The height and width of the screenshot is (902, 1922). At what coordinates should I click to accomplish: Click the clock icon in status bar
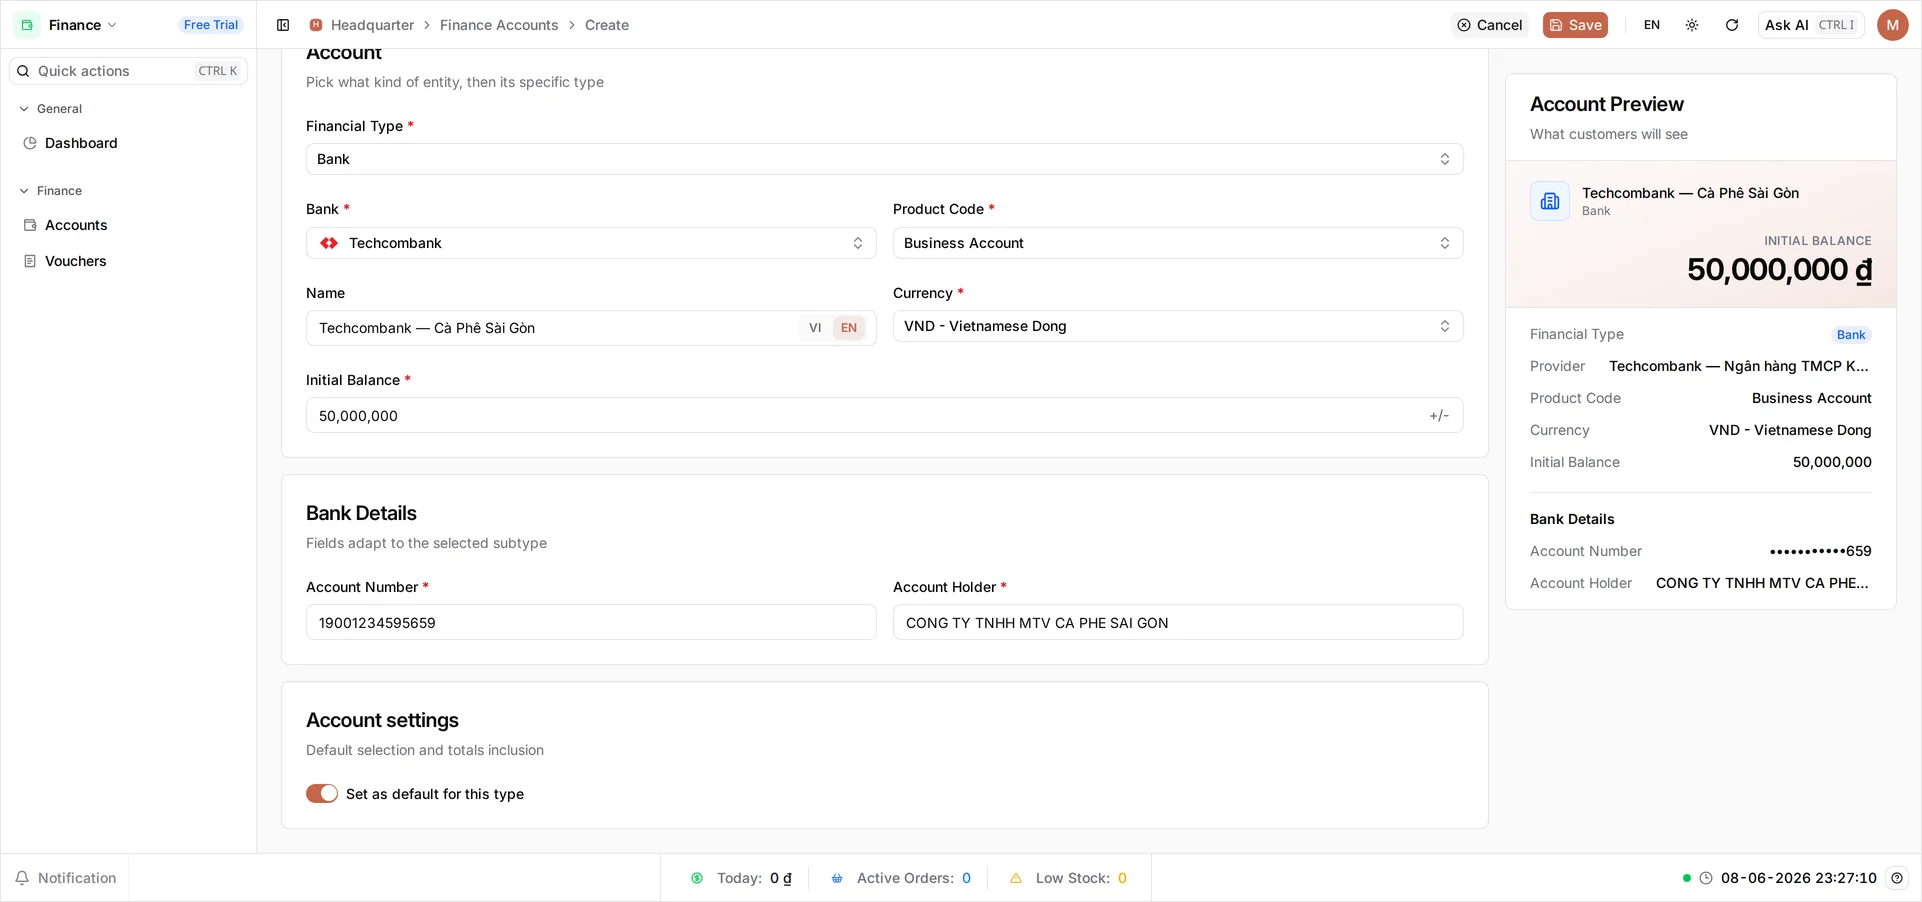pos(1706,878)
